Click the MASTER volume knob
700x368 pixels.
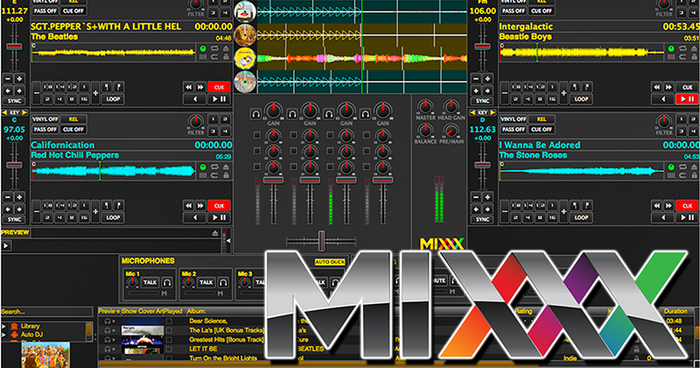click(425, 107)
